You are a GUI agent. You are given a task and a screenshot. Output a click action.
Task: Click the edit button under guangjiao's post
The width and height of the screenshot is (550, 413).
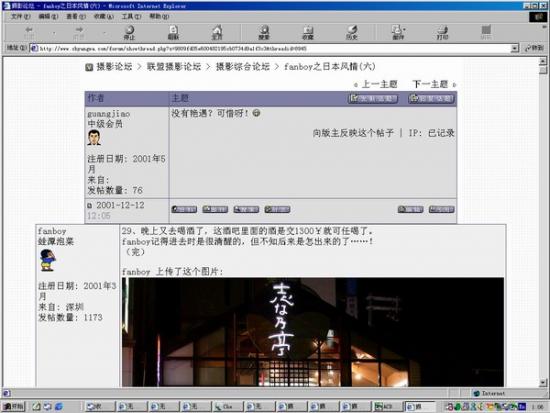point(410,209)
